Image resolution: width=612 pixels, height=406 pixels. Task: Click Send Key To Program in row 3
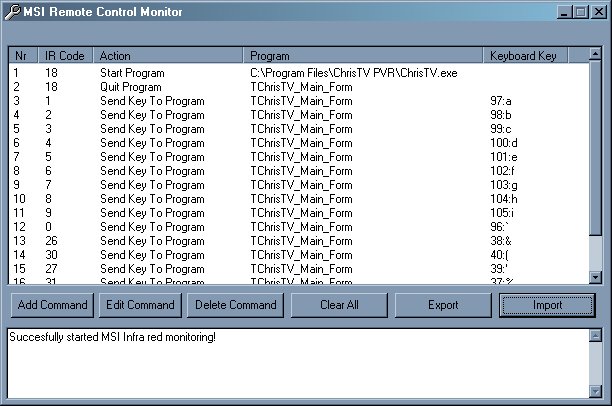152,101
